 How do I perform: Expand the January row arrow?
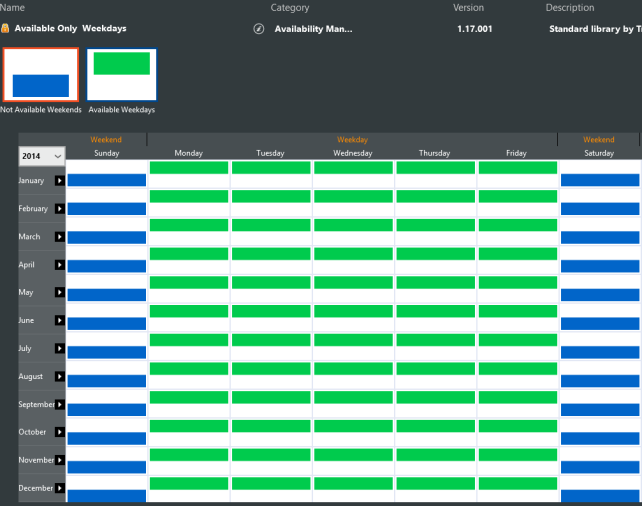coord(60,181)
